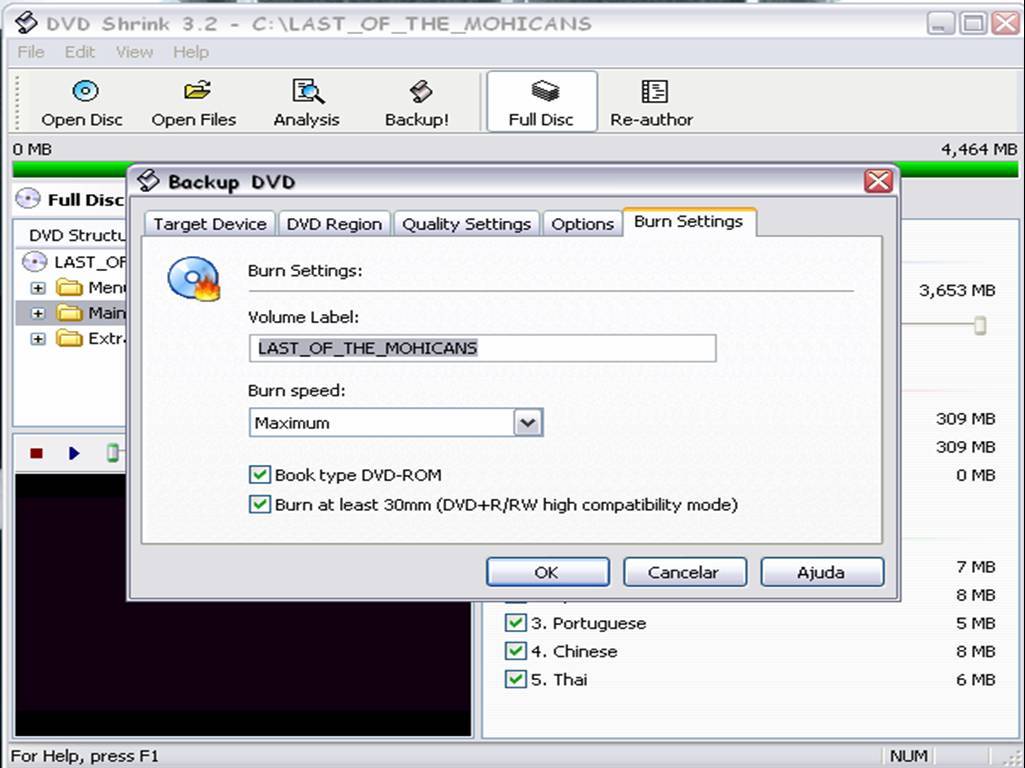Viewport: 1025px width, 768px height.
Task: Click the Menus folder icon in tree
Action: (69, 288)
